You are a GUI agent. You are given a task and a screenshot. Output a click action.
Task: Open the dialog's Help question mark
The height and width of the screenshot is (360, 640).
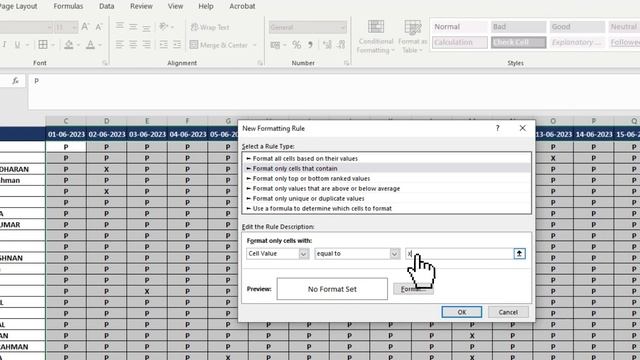coord(497,128)
